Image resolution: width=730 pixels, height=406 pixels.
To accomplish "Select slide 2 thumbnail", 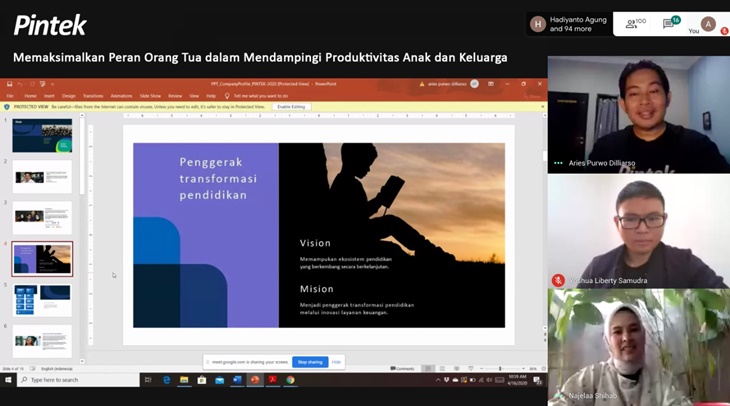I will click(x=42, y=176).
